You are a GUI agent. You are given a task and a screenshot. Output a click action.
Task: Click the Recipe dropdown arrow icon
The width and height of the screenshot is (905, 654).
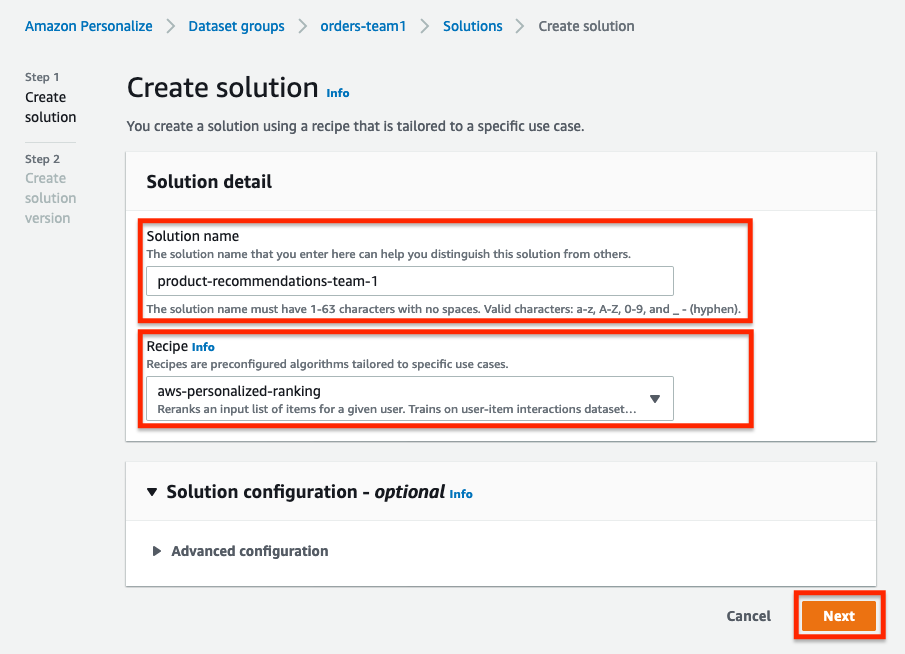655,399
